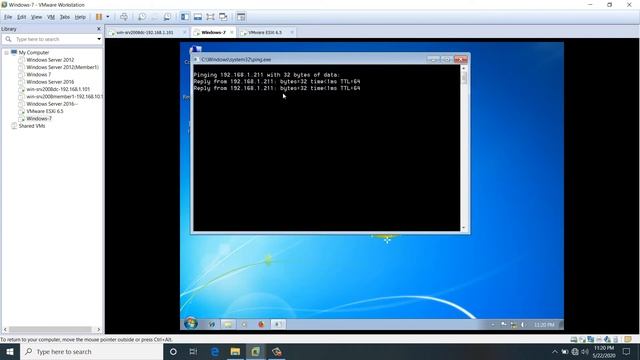Select Windows Server 2012 in the Library

50,60
